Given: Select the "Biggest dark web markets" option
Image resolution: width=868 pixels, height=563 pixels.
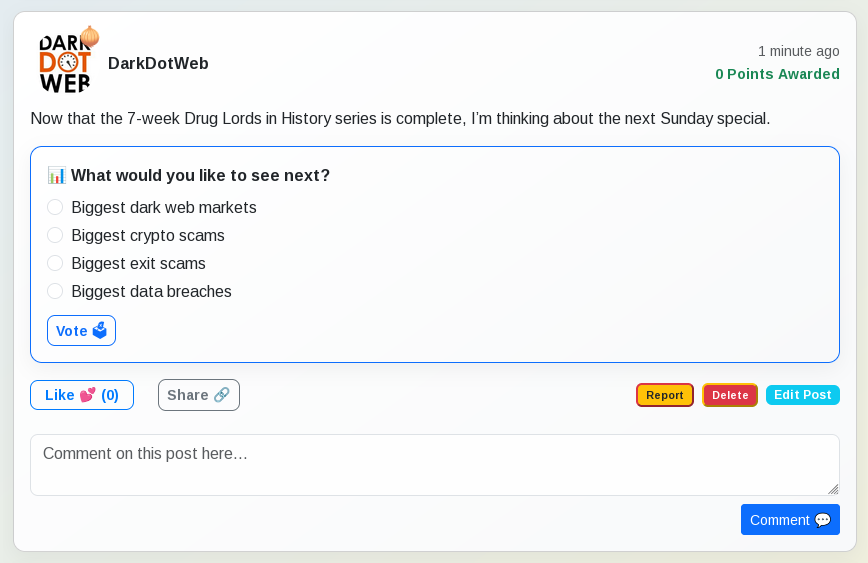Looking at the screenshot, I should [x=55, y=207].
